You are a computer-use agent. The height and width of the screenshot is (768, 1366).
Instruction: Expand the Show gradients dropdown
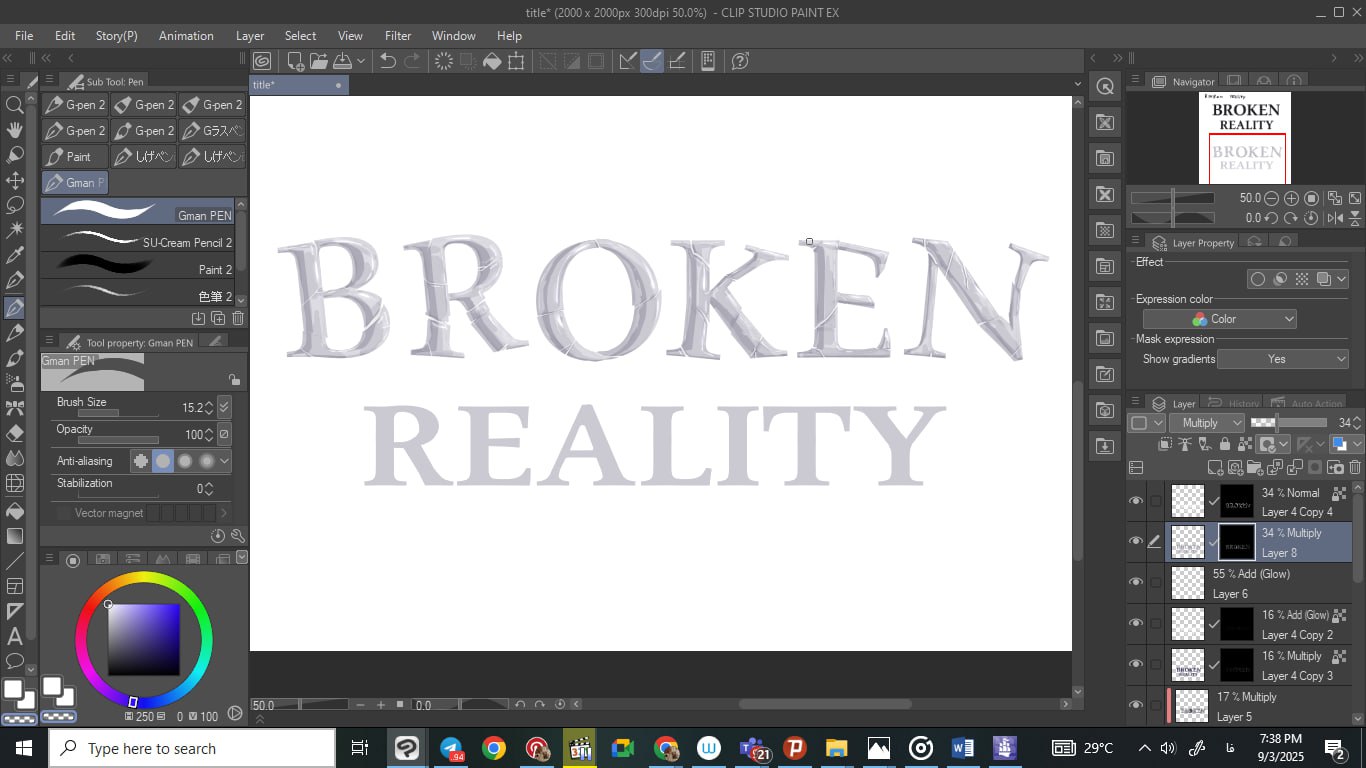click(x=1282, y=359)
